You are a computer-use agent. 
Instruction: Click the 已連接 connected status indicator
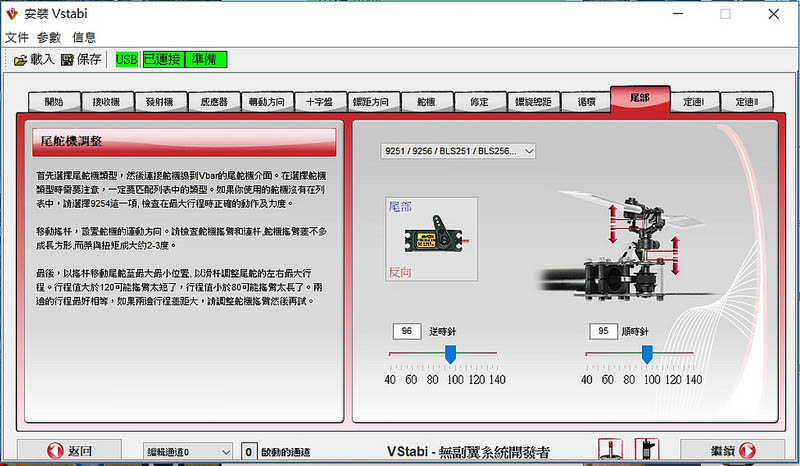[x=163, y=60]
